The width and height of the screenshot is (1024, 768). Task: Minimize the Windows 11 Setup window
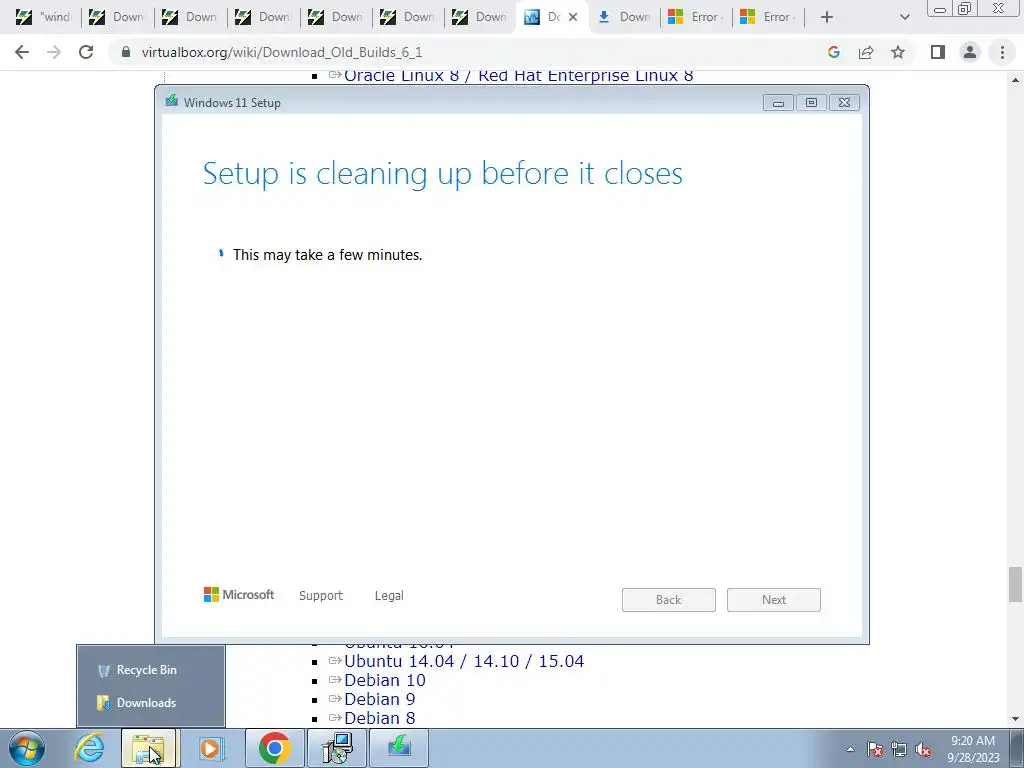point(778,103)
